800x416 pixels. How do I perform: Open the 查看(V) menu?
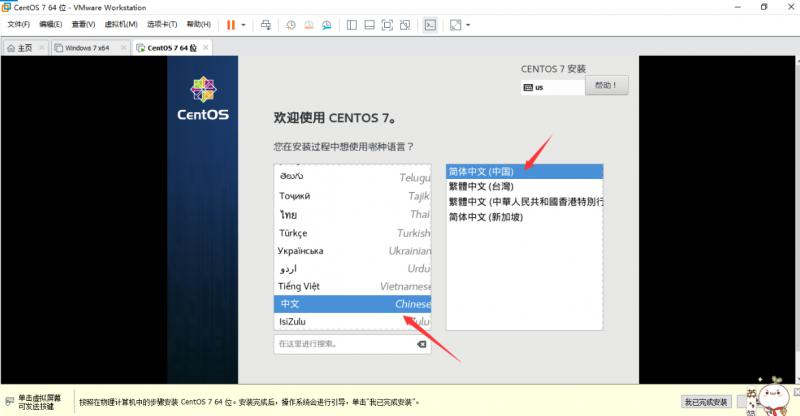click(x=83, y=24)
